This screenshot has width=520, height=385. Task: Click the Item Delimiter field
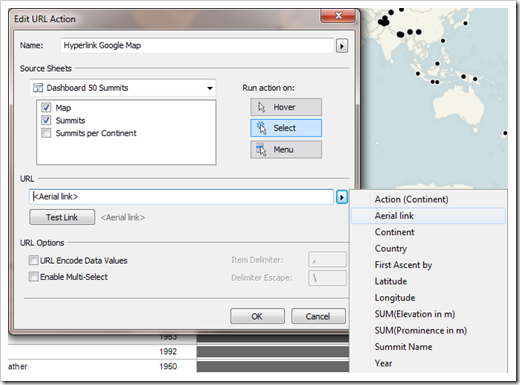pos(327,260)
